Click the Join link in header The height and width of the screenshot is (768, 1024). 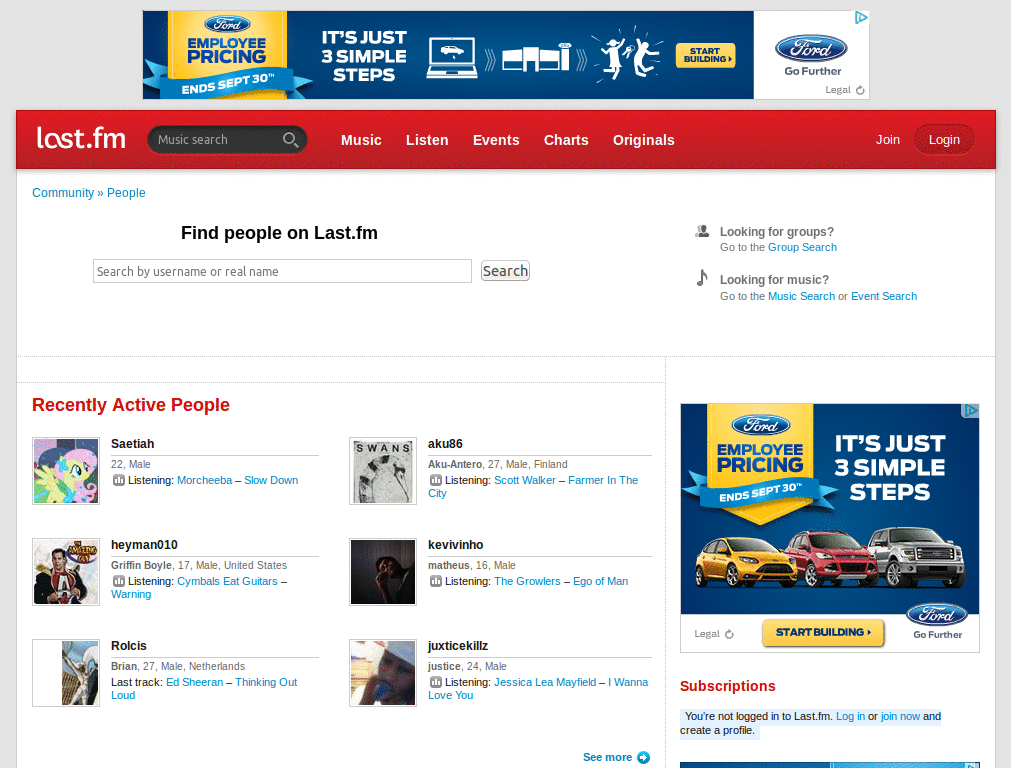click(888, 140)
